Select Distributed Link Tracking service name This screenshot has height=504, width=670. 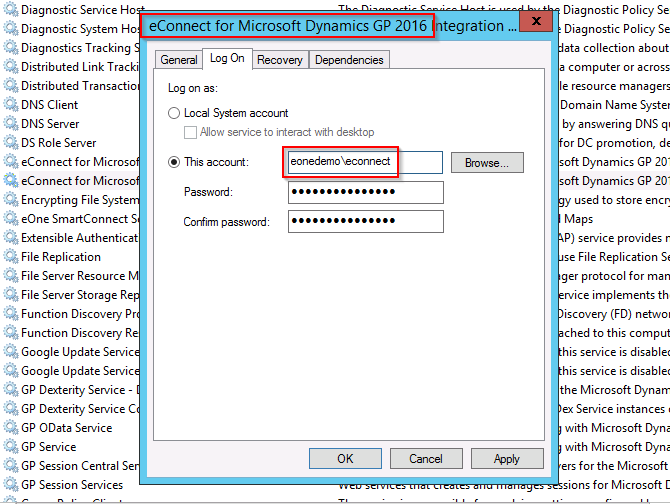[80, 67]
